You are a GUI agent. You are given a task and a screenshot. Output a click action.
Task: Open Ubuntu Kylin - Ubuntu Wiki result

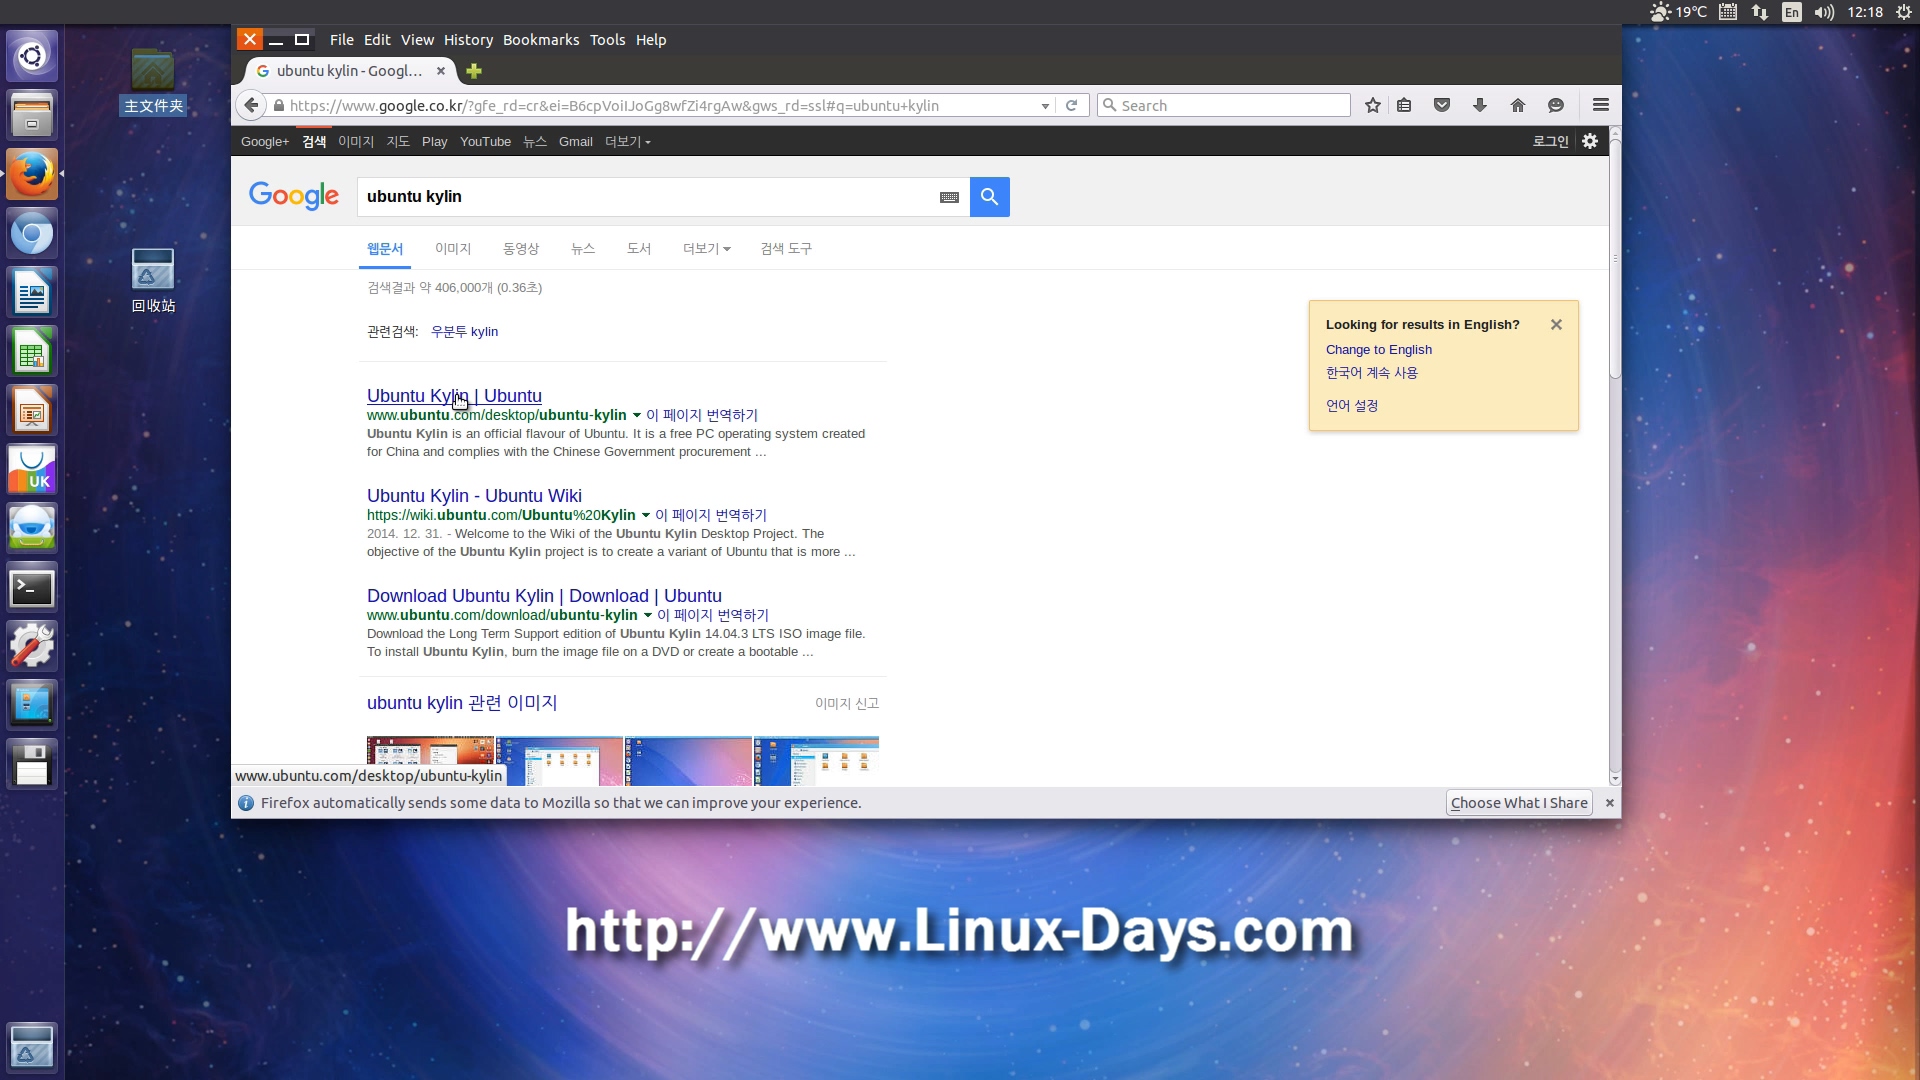tap(474, 496)
